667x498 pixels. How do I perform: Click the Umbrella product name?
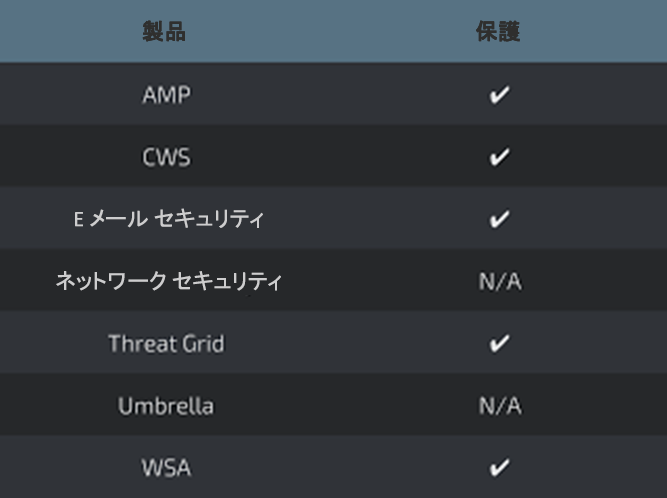(x=166, y=406)
